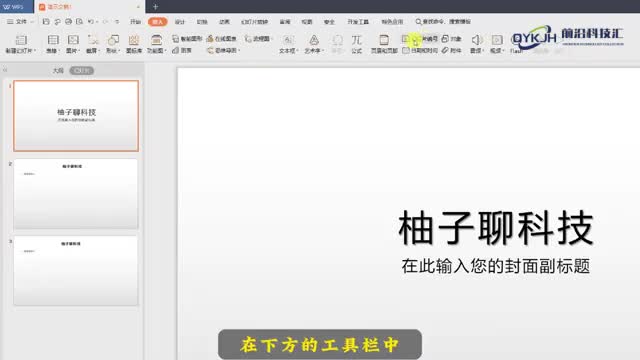Screen dimensions: 640x360
Task: Click the Video insert icon
Action: (497, 40)
